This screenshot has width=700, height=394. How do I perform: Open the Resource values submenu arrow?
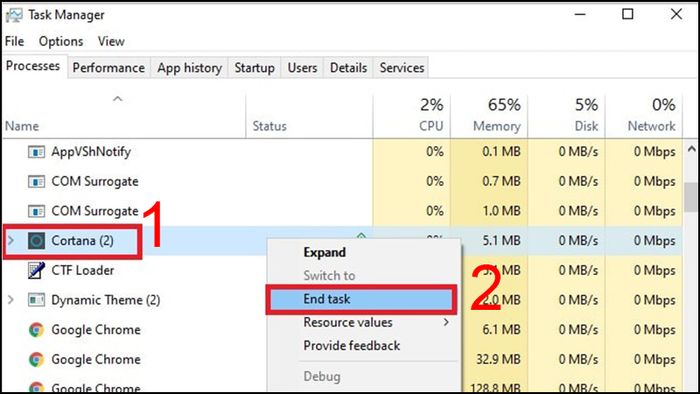[446, 322]
